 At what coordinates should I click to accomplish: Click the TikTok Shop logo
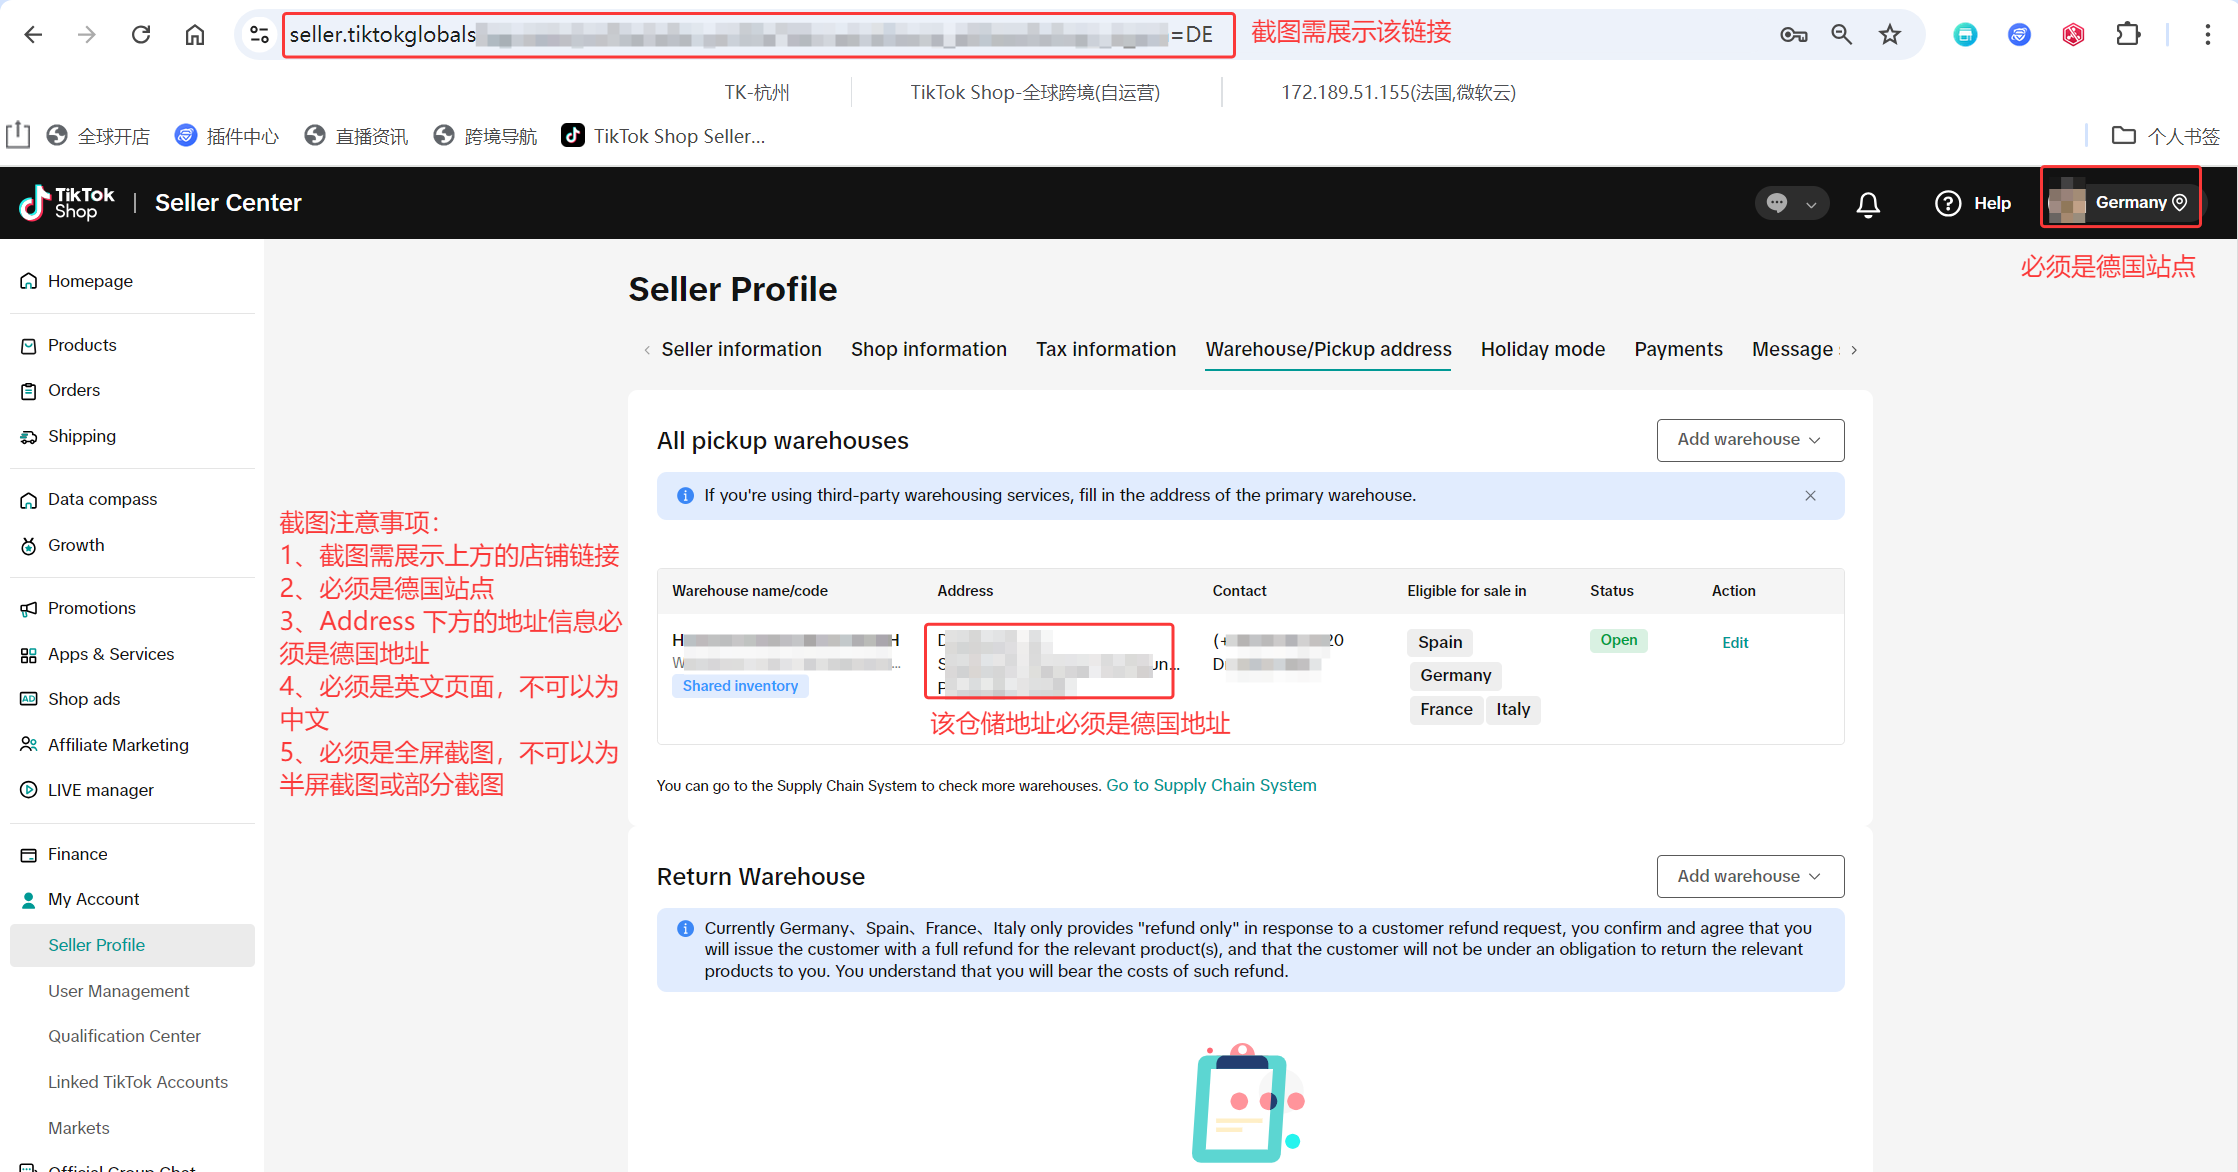(67, 203)
